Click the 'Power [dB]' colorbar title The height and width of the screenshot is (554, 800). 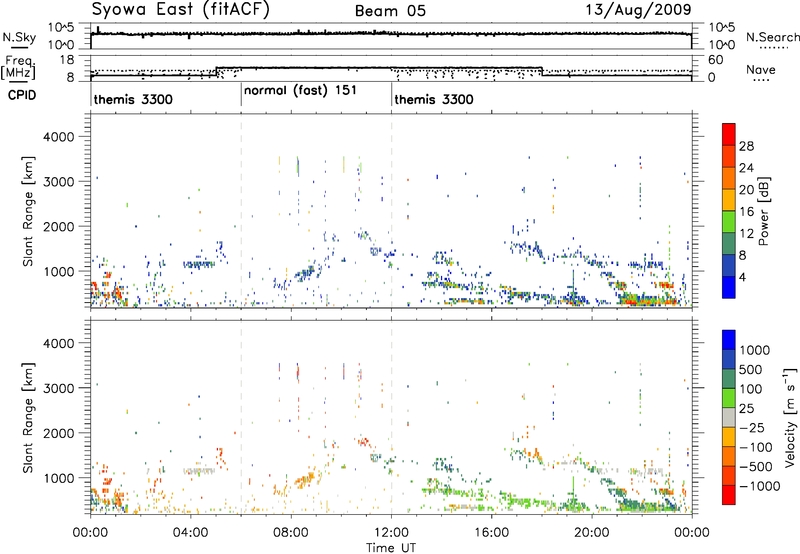[763, 211]
